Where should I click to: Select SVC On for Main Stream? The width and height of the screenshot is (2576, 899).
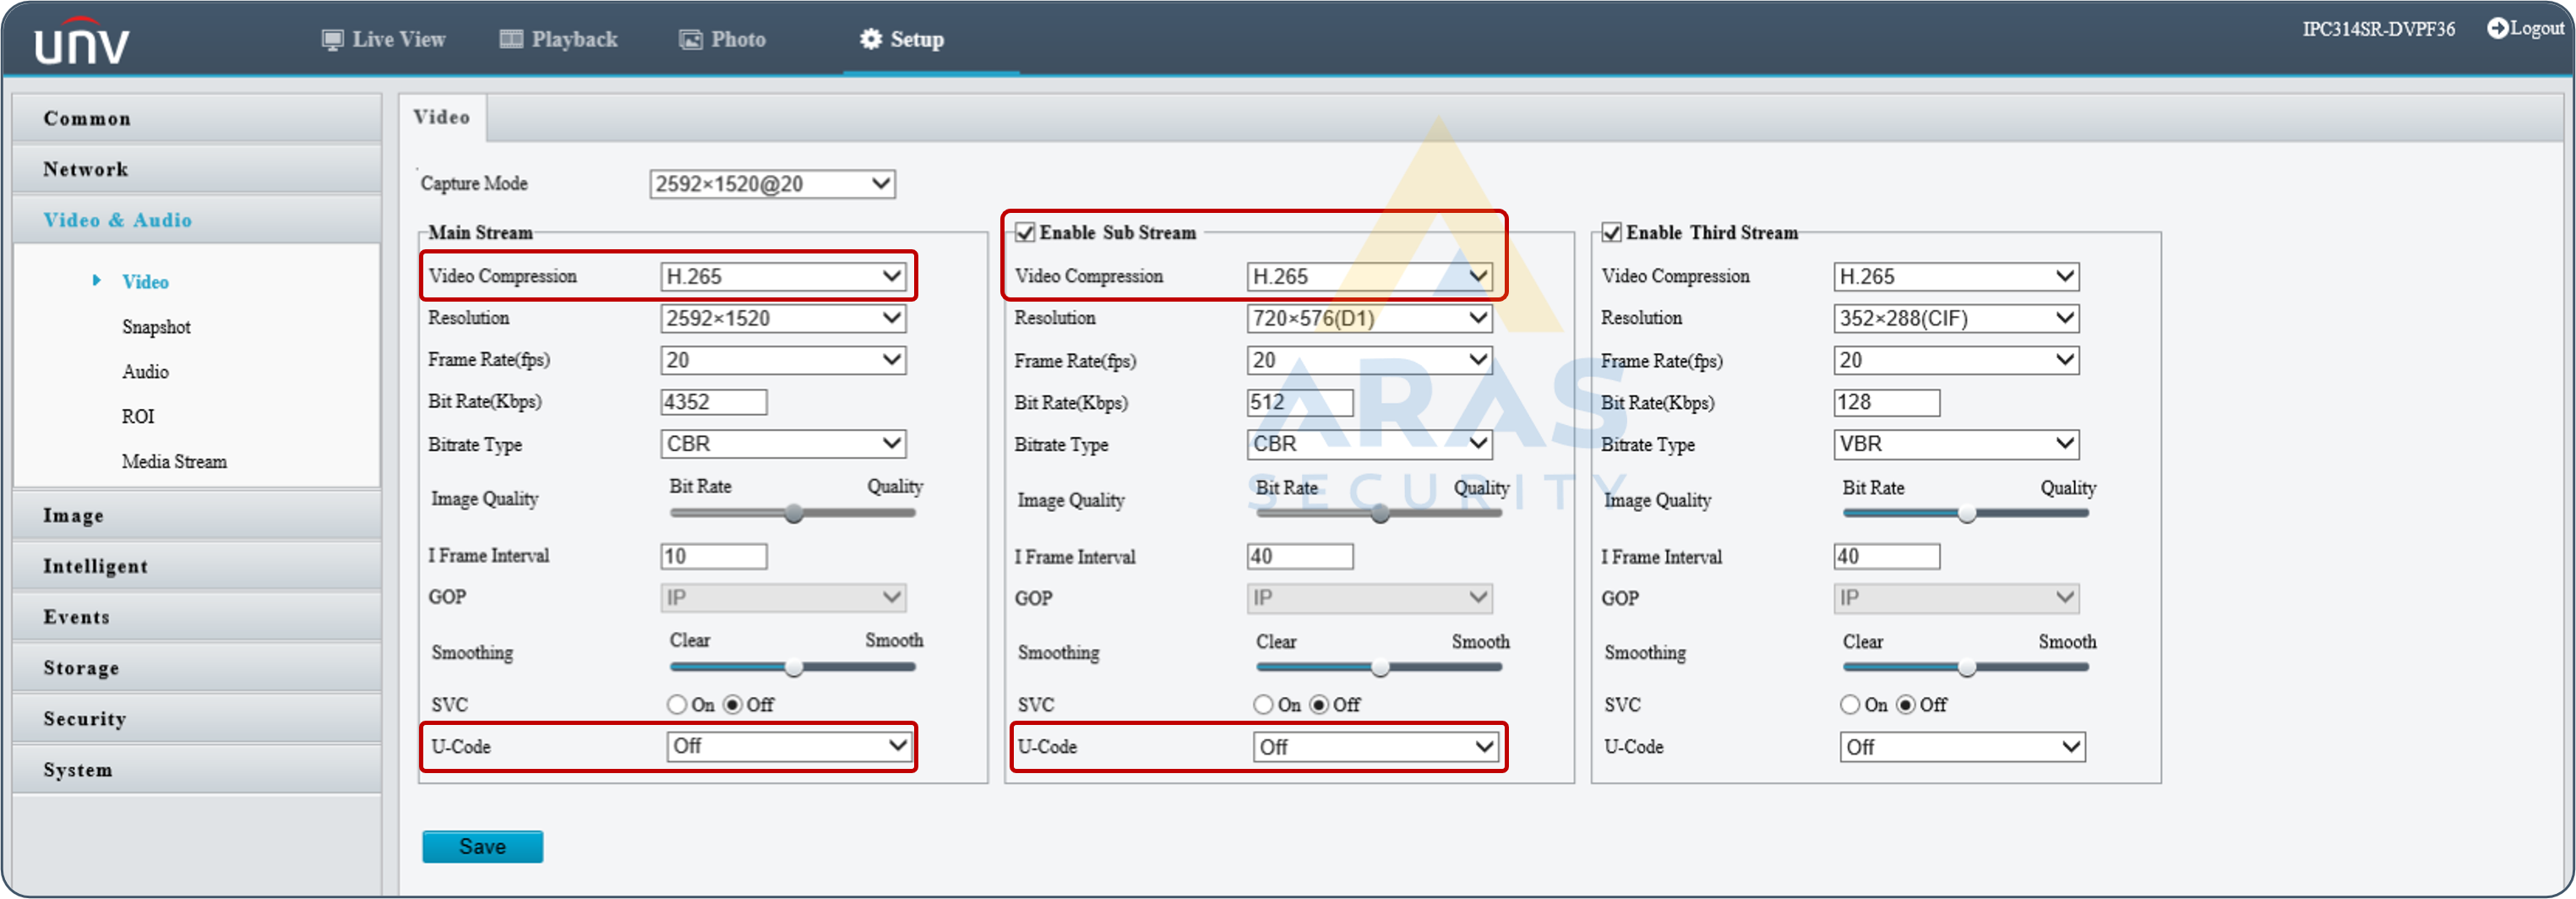click(677, 705)
